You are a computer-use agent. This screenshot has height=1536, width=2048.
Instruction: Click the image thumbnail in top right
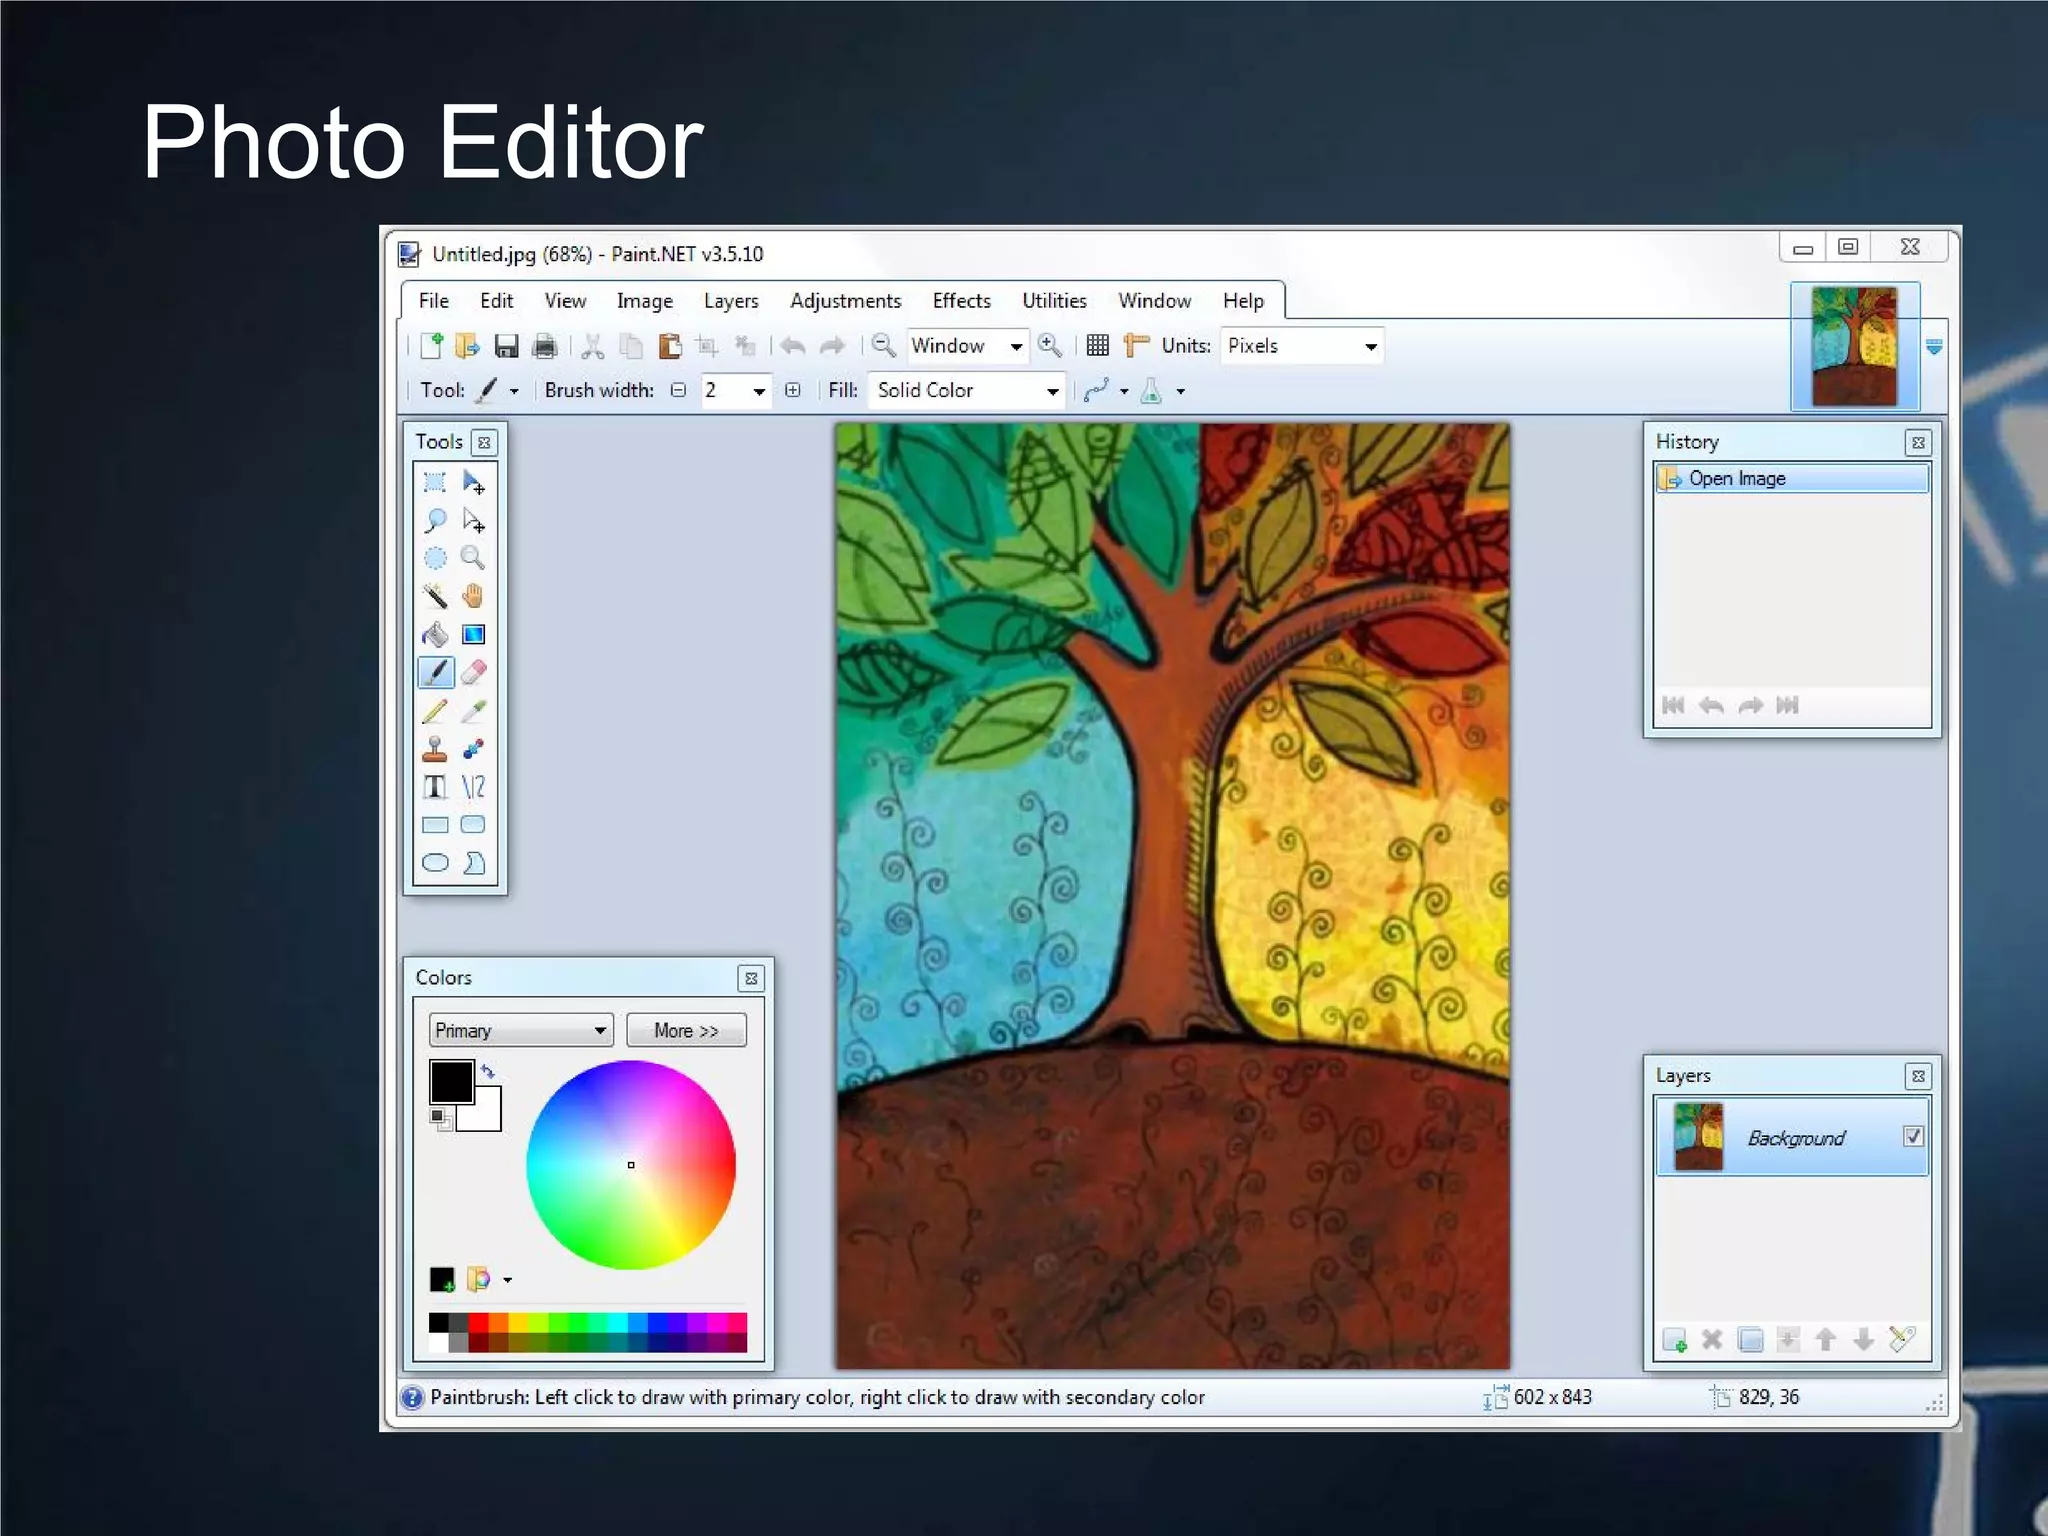[1854, 346]
